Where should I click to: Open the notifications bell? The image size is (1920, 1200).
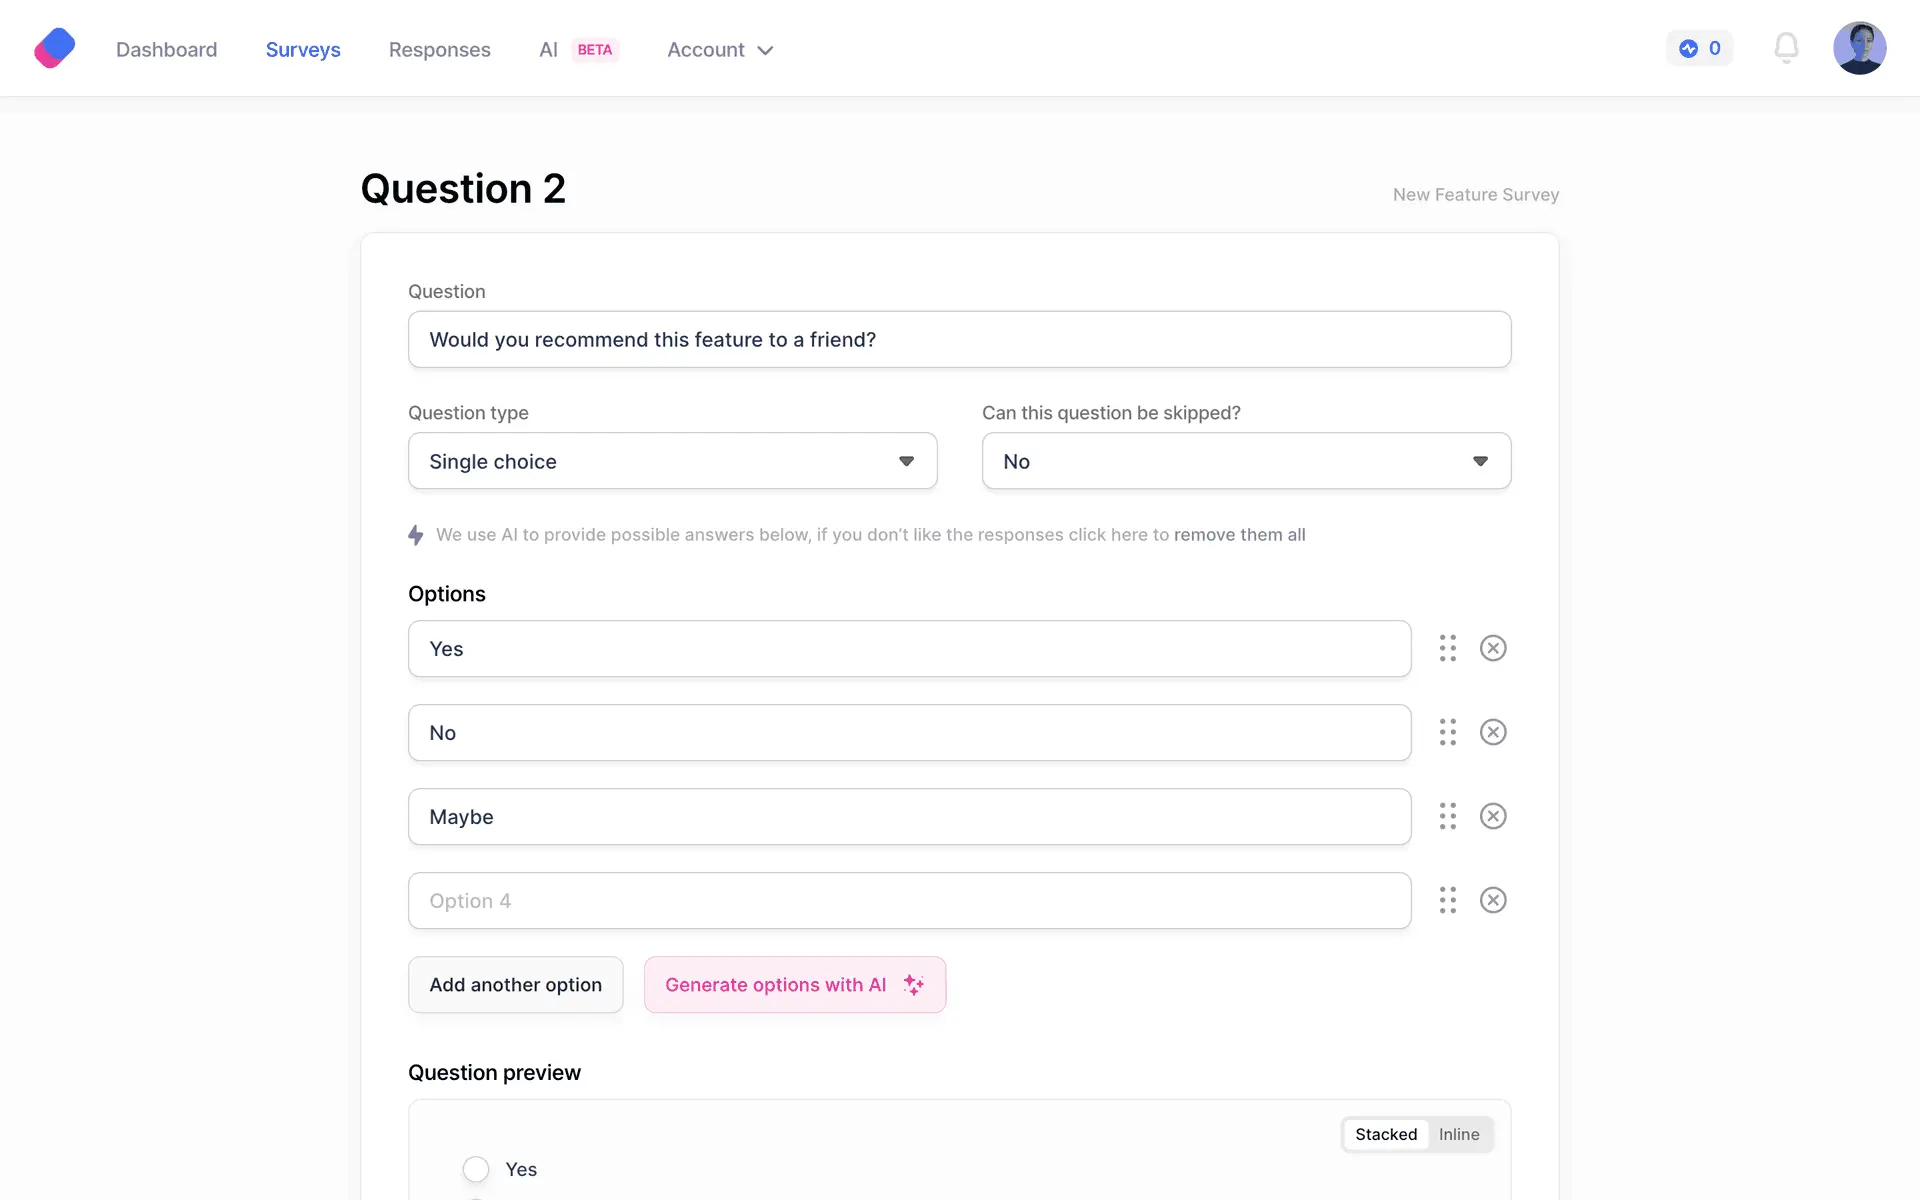point(1786,48)
